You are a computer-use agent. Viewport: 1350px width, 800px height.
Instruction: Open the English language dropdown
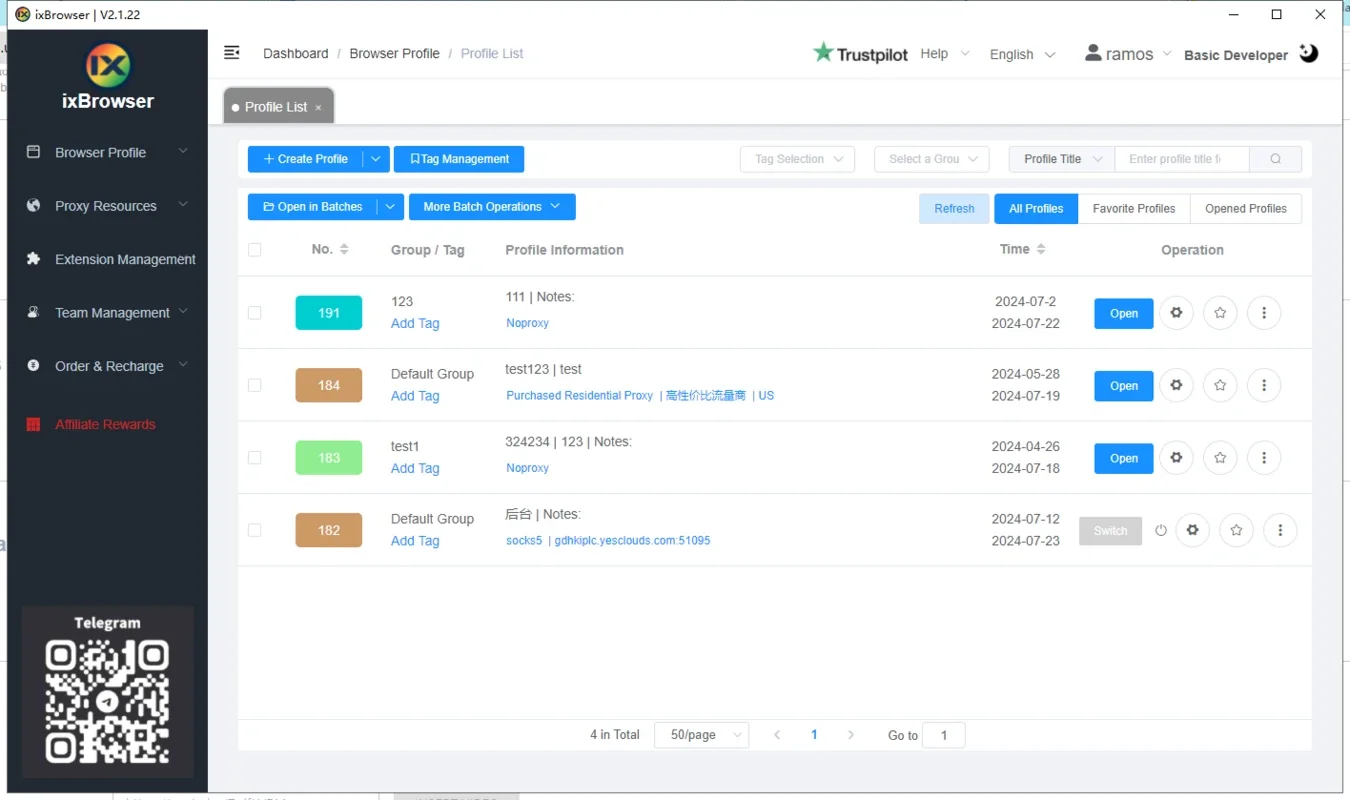pyautogui.click(x=1022, y=54)
